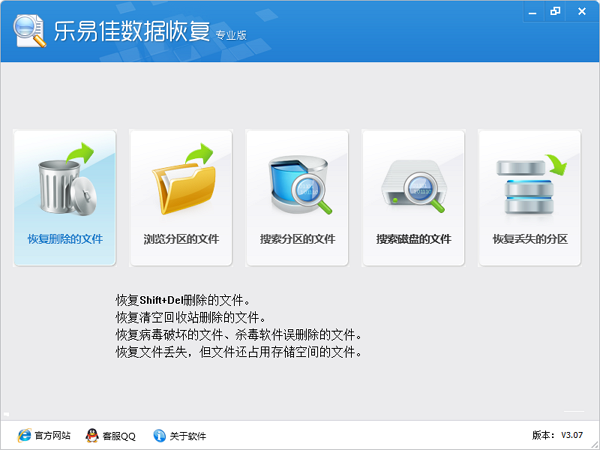Click the trash can recover deleted files icon
The width and height of the screenshot is (600, 450).
[x=67, y=179]
